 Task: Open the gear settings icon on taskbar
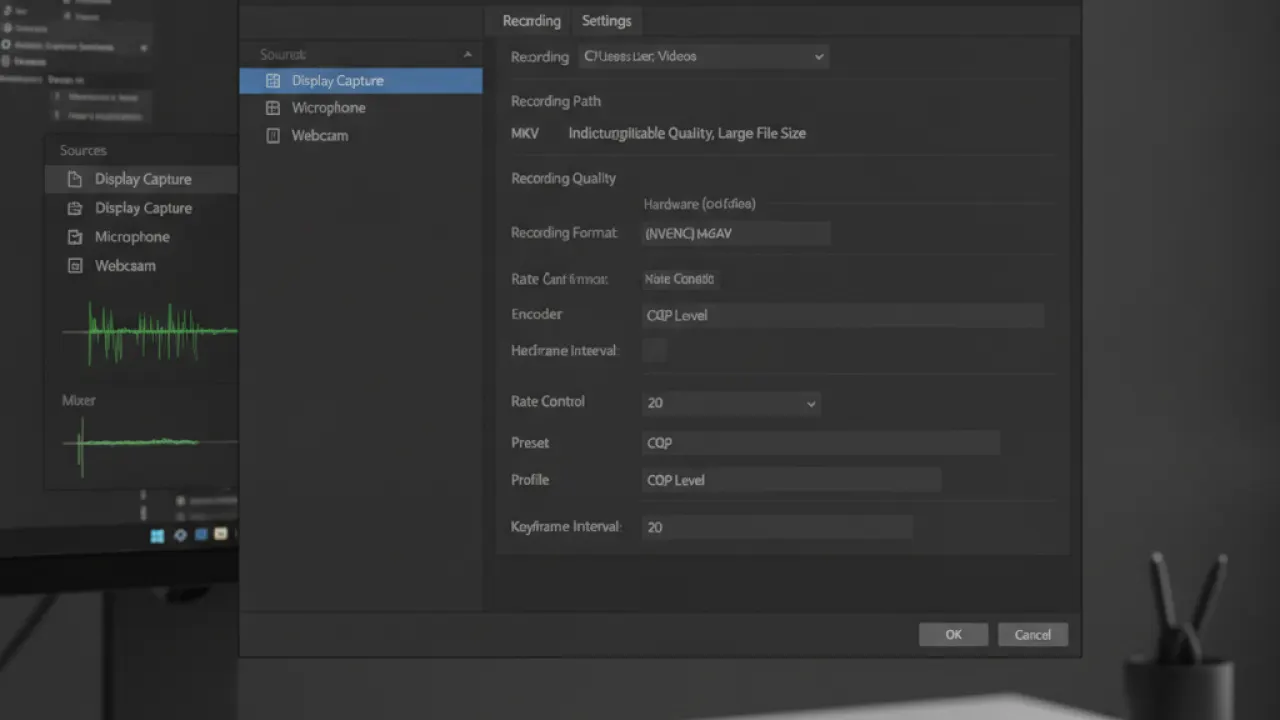(180, 535)
